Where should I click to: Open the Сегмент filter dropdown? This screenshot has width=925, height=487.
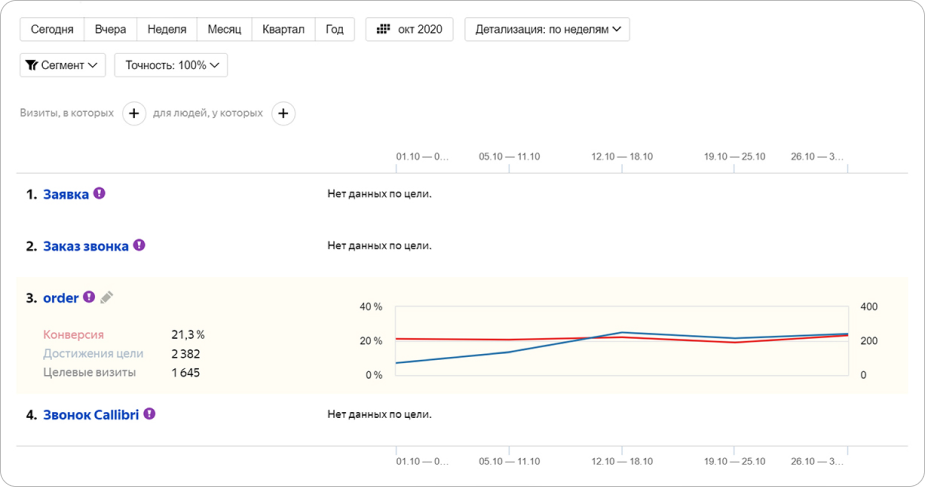(62, 65)
